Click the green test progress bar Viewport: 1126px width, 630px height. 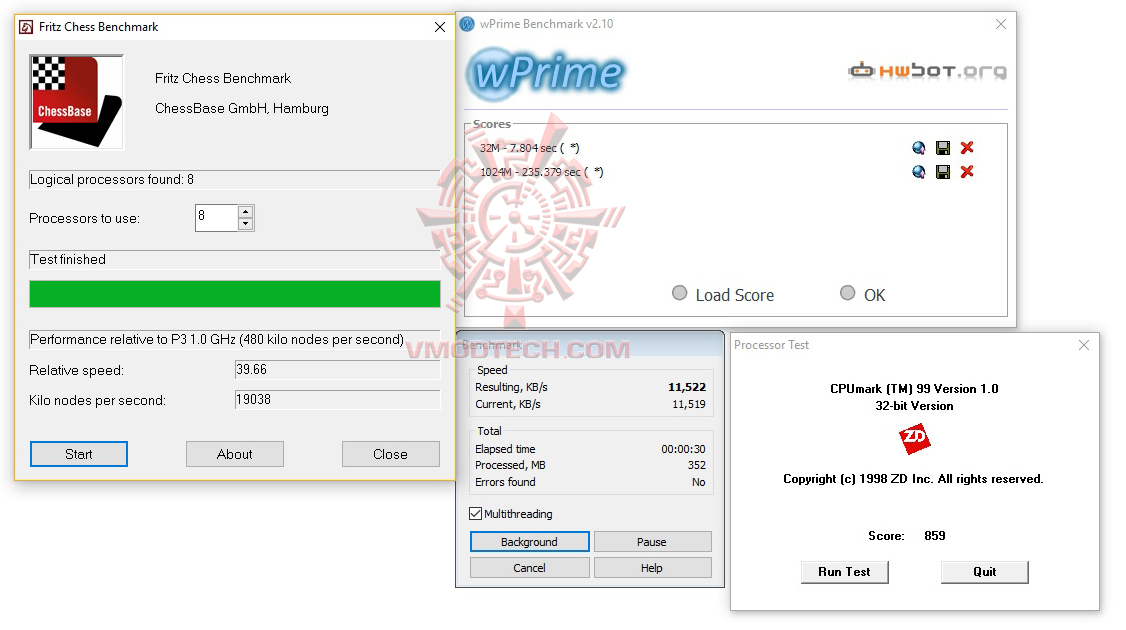tap(235, 295)
